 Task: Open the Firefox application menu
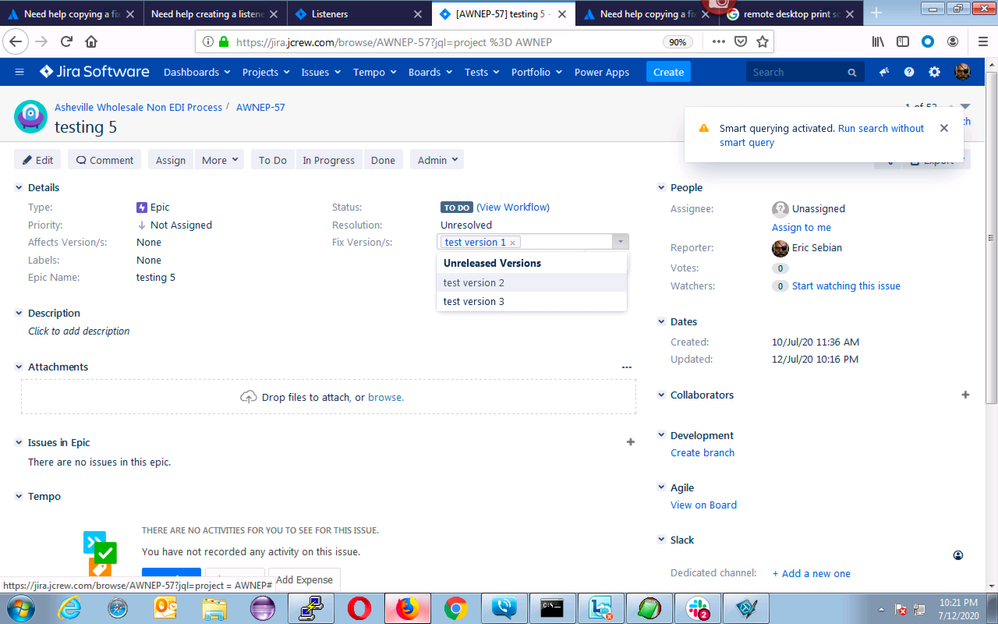pos(983,42)
